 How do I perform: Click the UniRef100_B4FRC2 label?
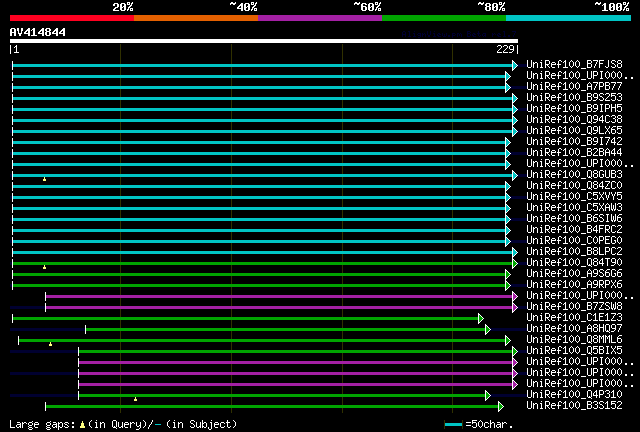pyautogui.click(x=574, y=229)
